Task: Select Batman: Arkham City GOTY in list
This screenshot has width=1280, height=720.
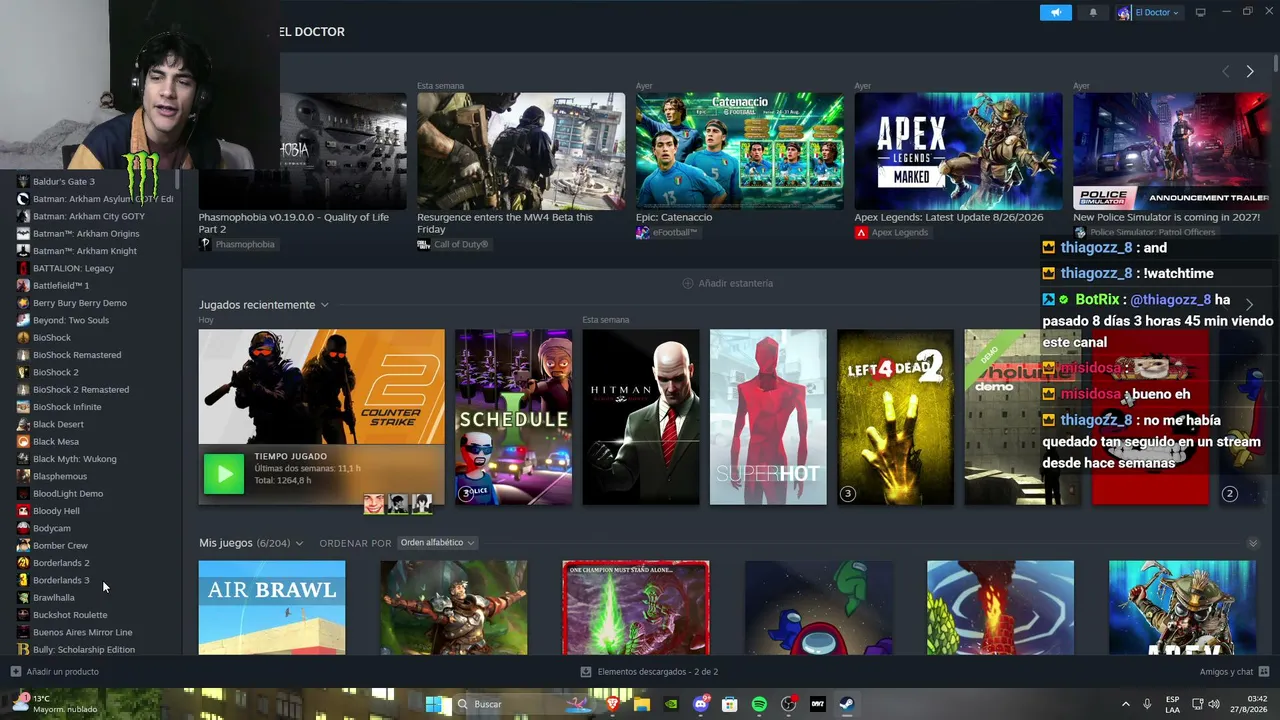Action: tap(89, 216)
